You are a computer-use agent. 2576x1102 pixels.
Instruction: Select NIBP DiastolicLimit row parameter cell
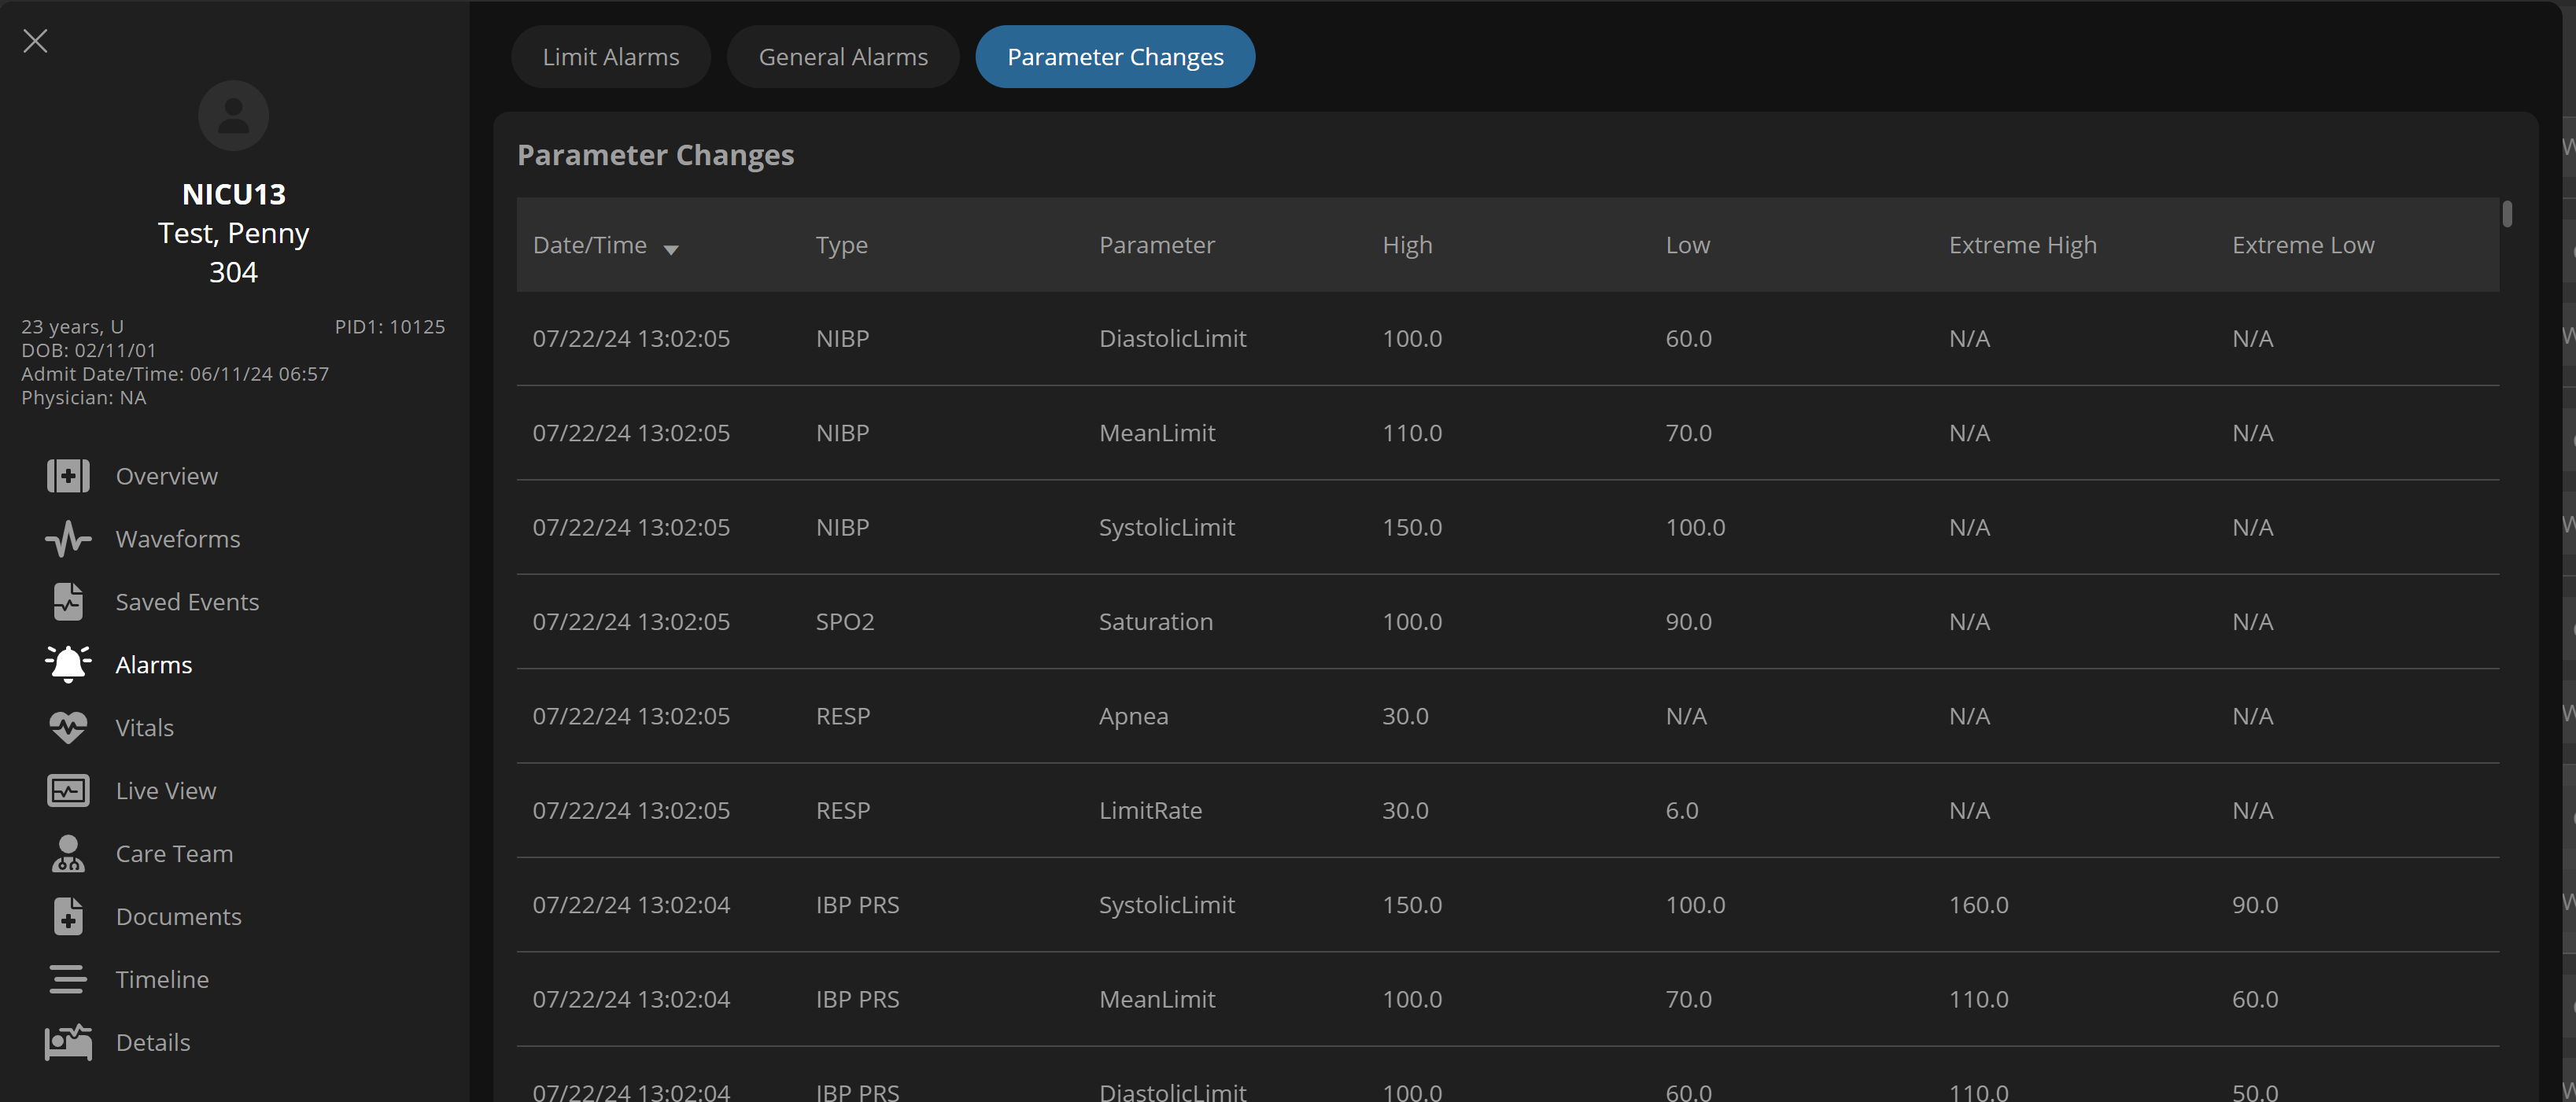pos(1173,339)
